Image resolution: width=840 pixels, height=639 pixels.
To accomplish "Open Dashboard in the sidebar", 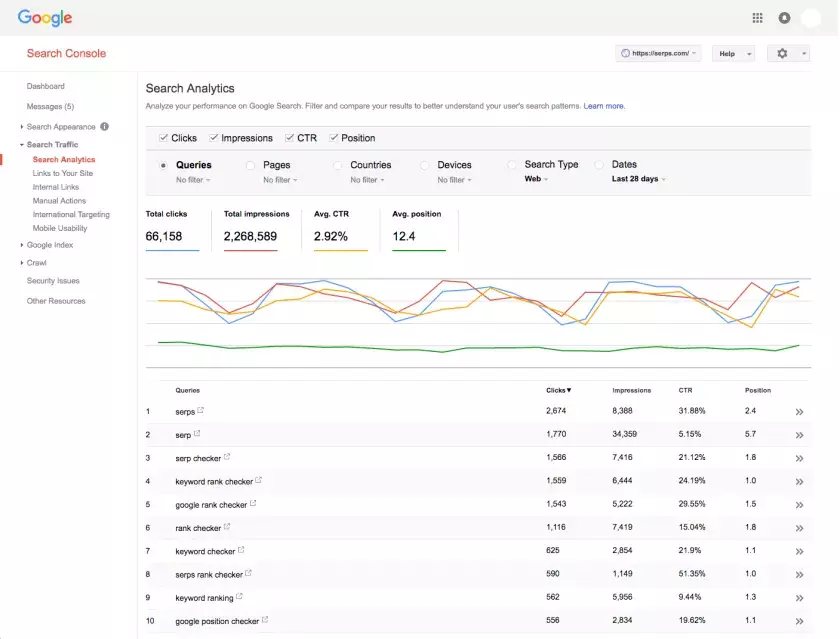I will 46,86.
